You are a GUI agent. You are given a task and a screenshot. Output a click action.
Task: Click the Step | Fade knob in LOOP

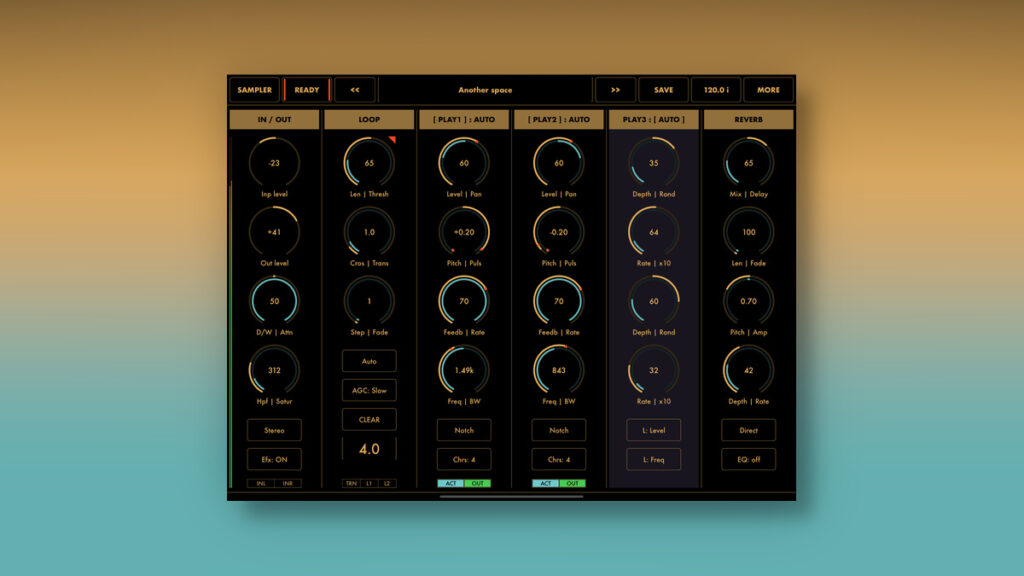point(369,301)
